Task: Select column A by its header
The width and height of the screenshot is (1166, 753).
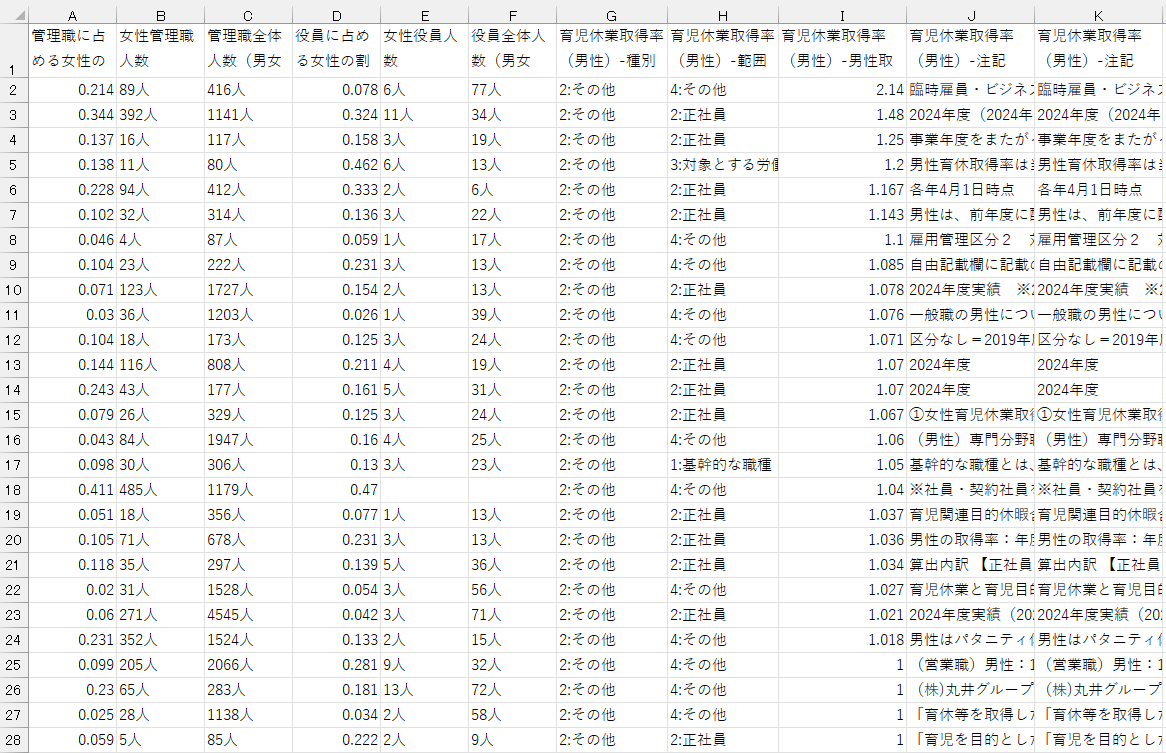Action: point(72,15)
